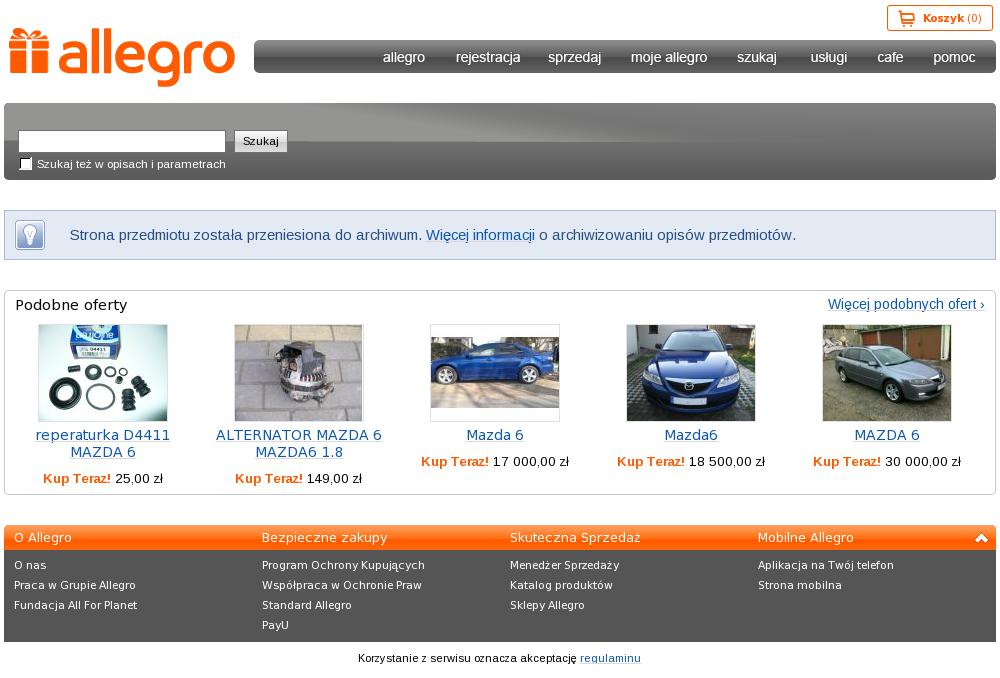This screenshot has height=678, width=1000.
Task: Open reperaturka D4411 MAZDA 6 offer link
Action: point(103,443)
